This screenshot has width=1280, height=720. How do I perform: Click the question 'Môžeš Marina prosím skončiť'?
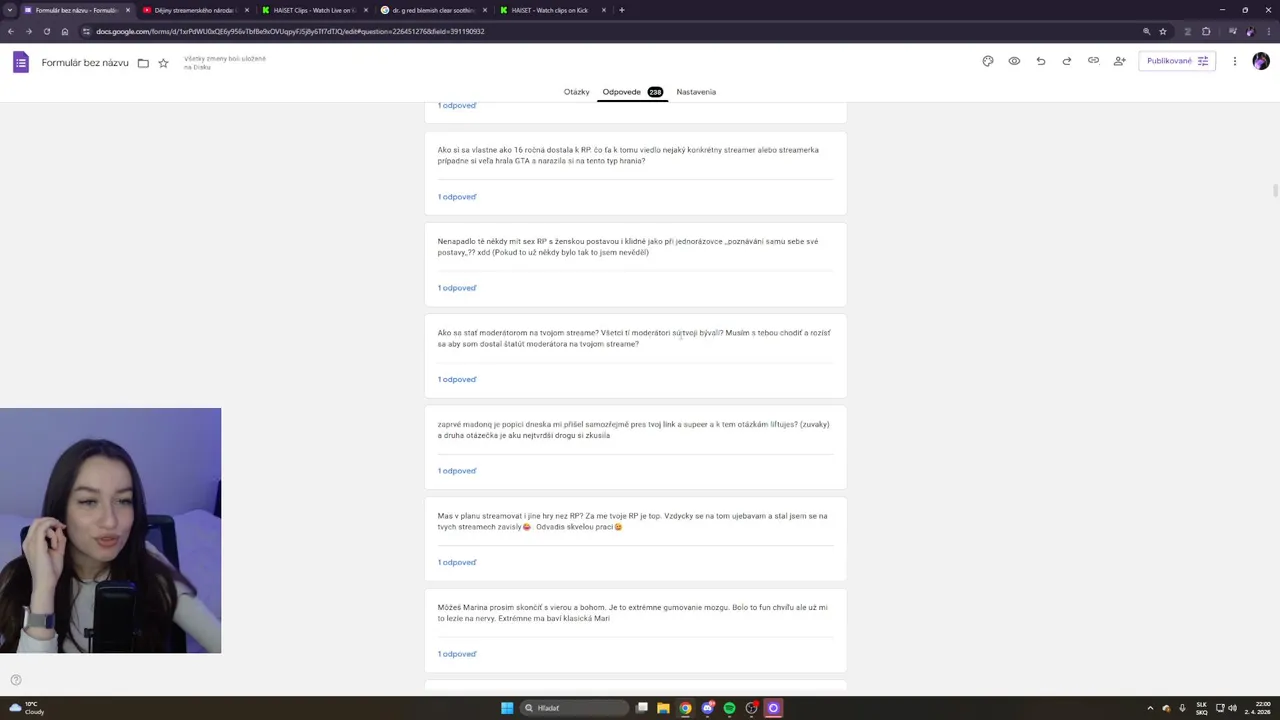[632, 613]
